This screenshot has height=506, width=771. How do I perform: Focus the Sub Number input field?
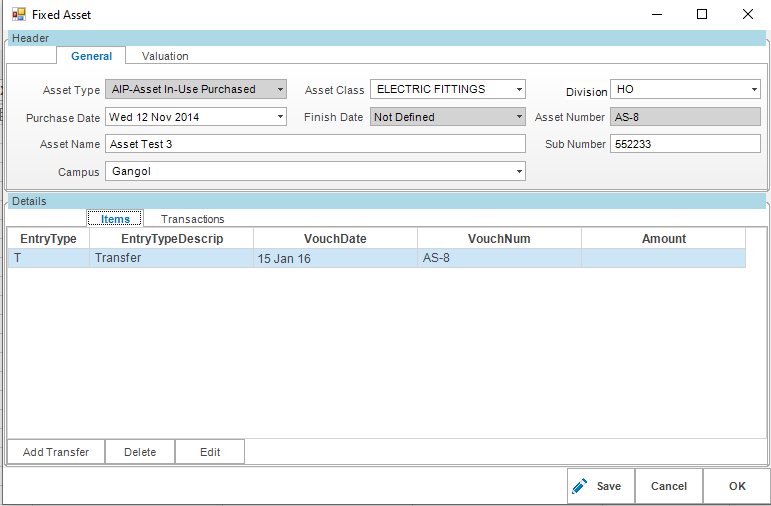coord(685,144)
